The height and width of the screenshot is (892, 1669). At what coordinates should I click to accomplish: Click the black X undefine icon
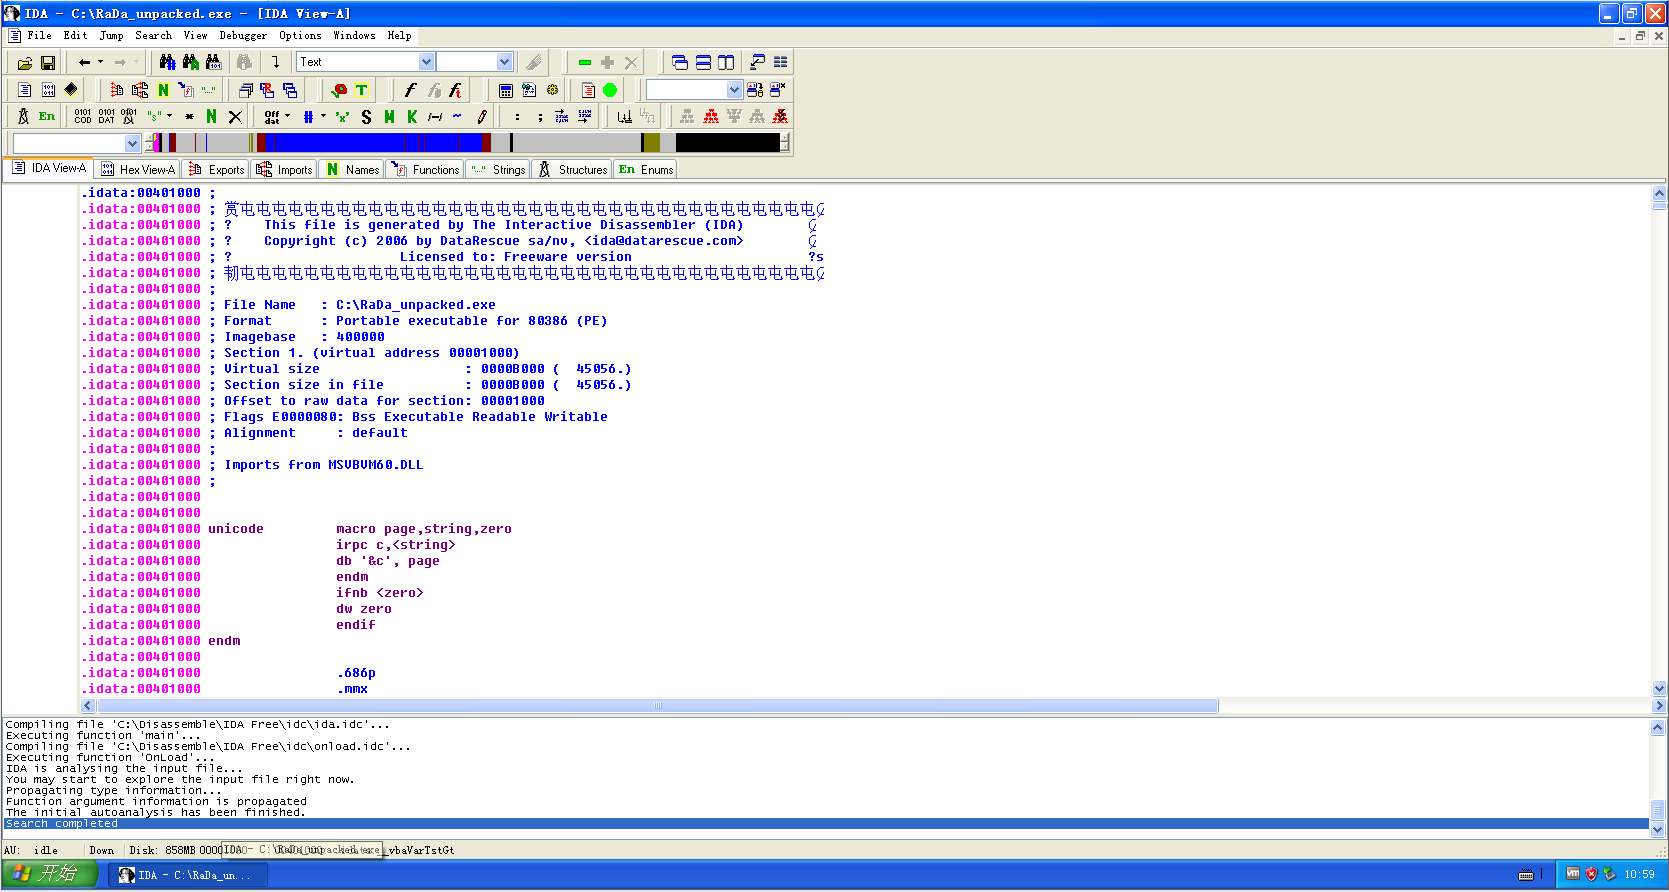coord(235,117)
